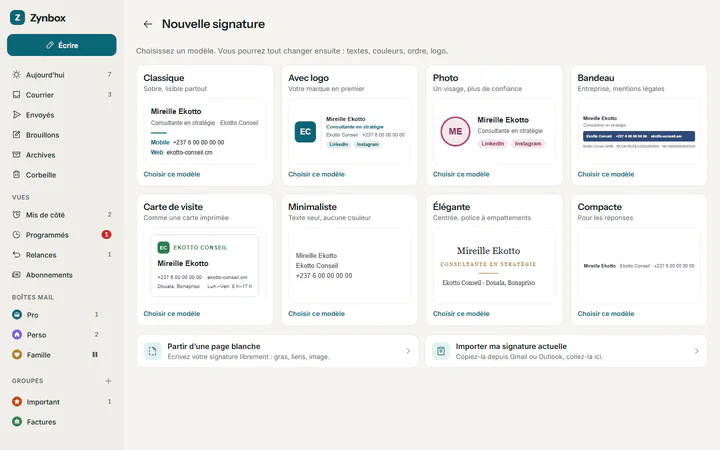Click the Brouillons label in sidebar

tap(42, 135)
